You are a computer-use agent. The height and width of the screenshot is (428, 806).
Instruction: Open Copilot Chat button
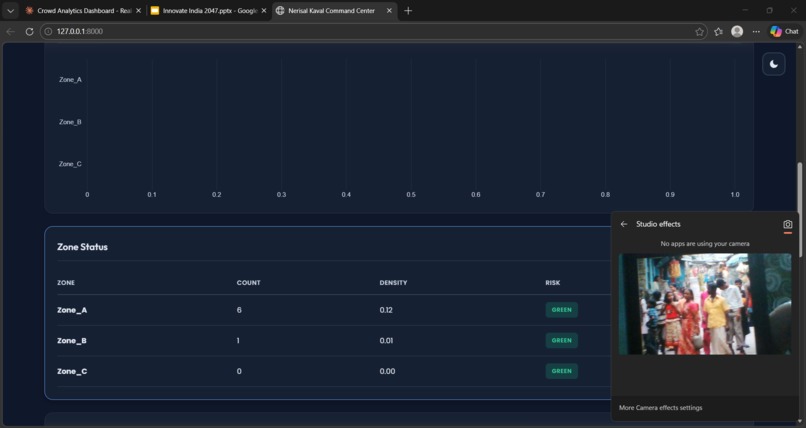[x=784, y=31]
